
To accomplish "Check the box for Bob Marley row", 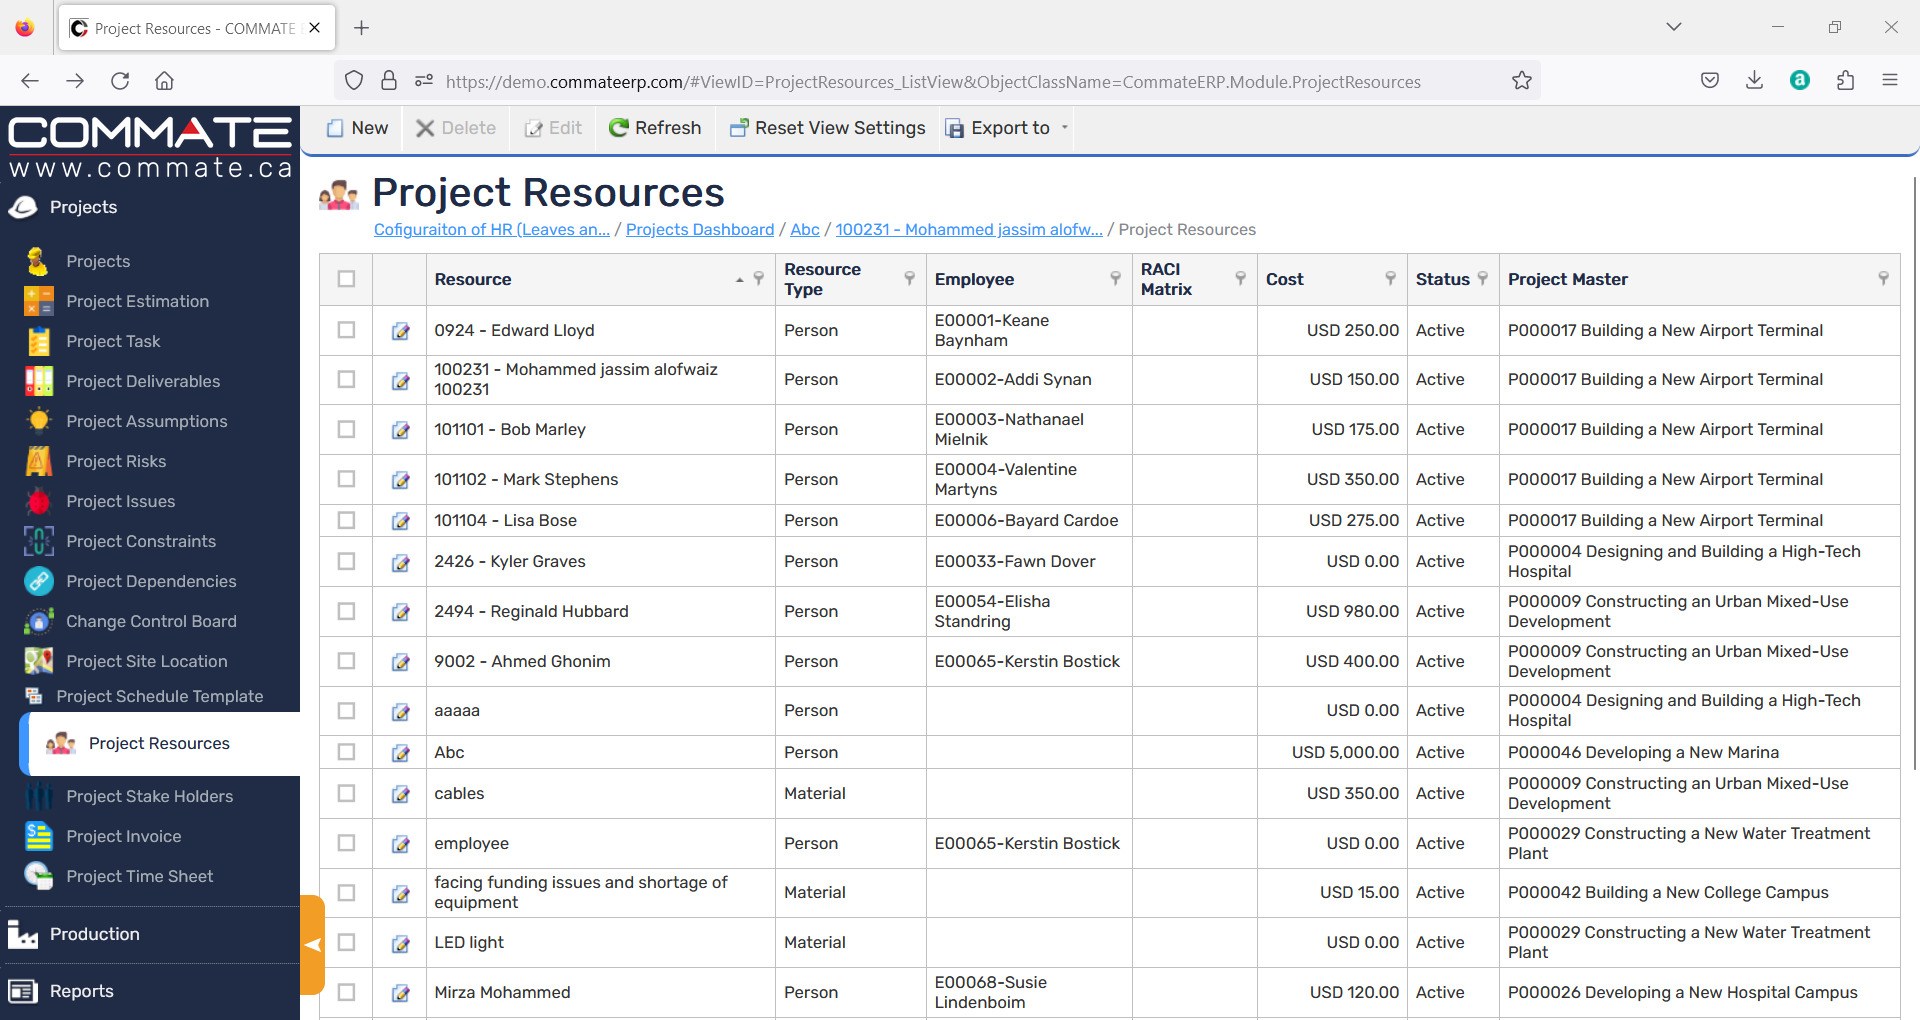I will (x=346, y=429).
